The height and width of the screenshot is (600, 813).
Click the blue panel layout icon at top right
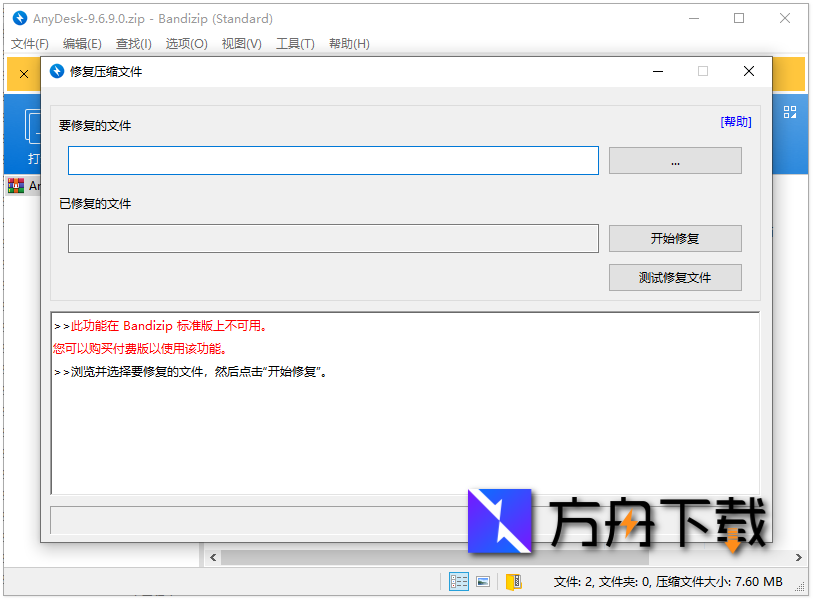790,110
